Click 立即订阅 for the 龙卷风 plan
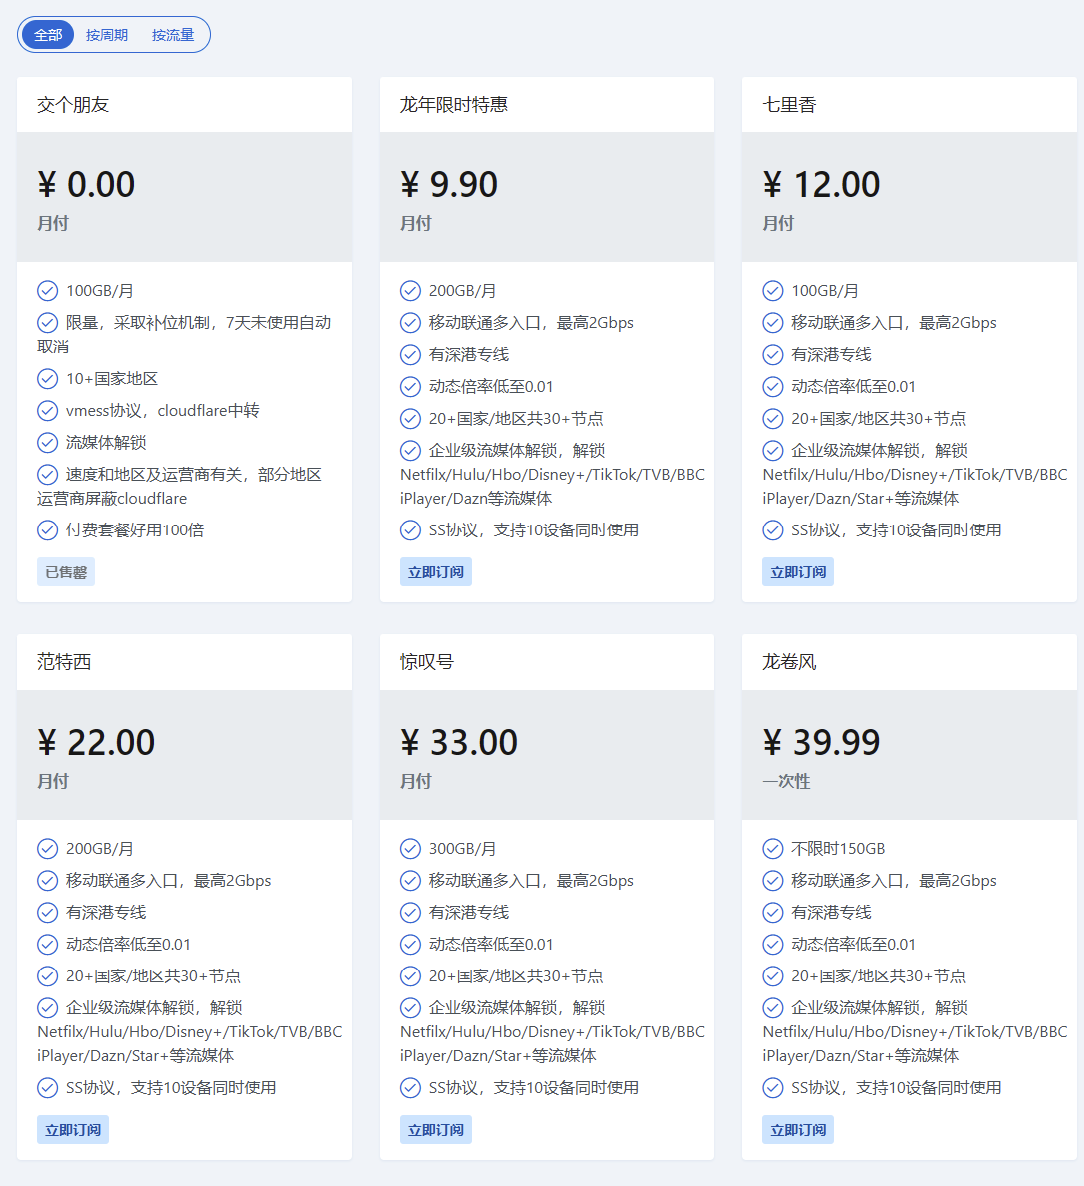 pos(798,1129)
